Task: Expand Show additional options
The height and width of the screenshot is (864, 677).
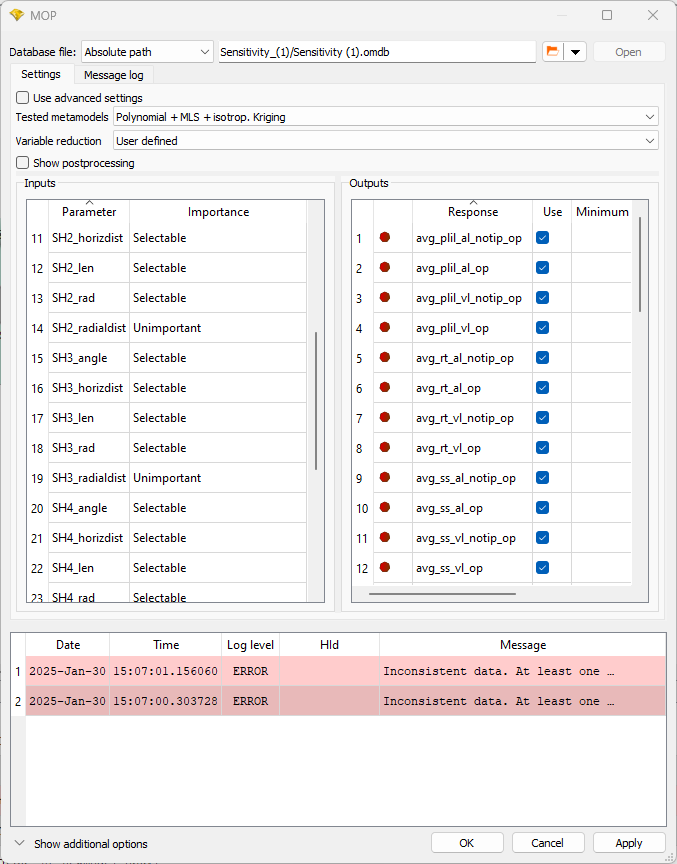Action: (x=80, y=844)
